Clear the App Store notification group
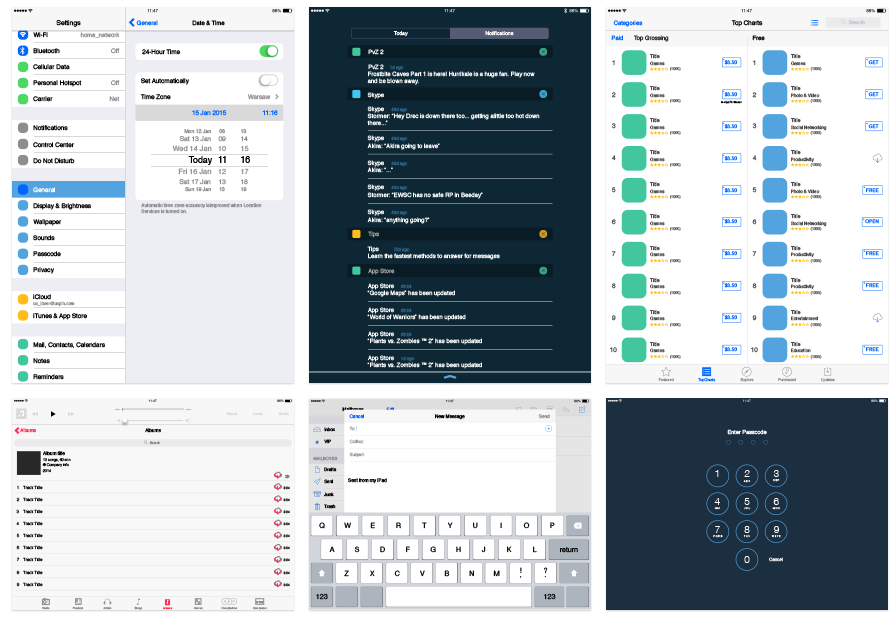 (543, 271)
